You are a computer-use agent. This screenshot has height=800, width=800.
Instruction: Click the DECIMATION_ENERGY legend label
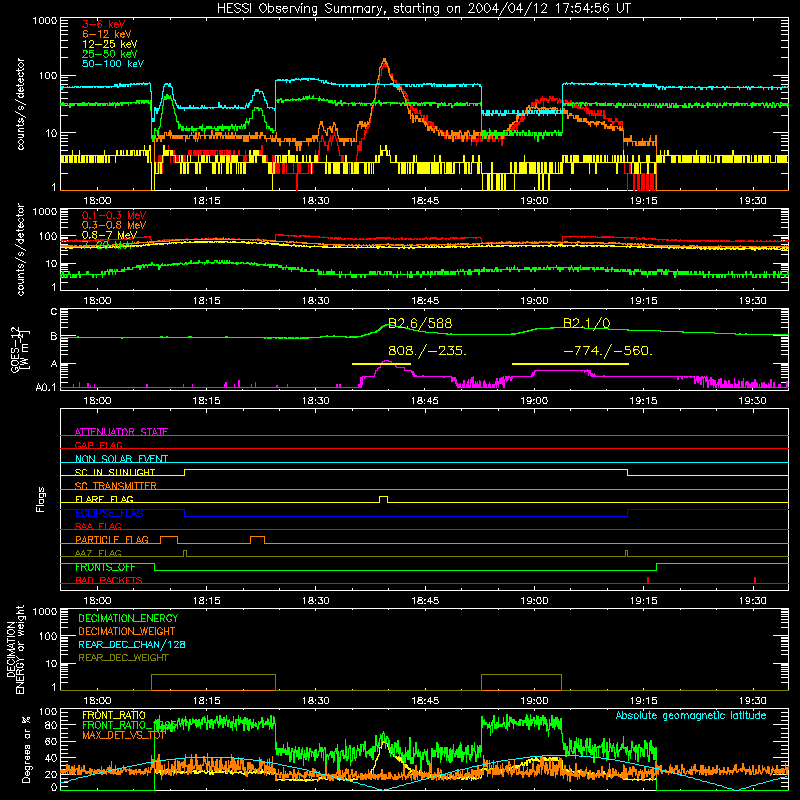(128, 618)
